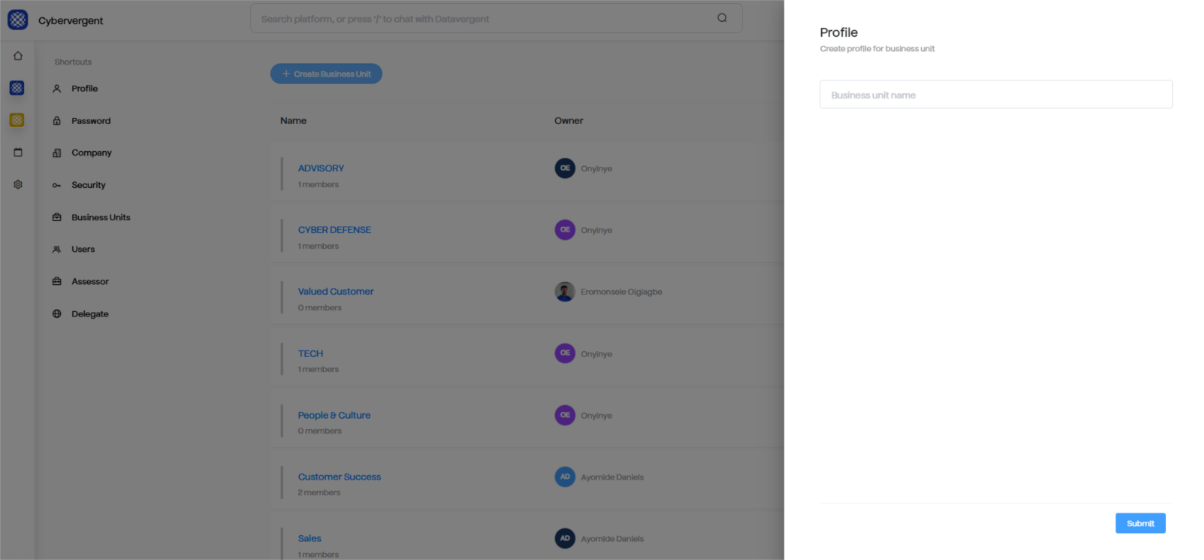Select Business Units in the sidebar
Image resolution: width=1204 pixels, height=560 pixels.
[100, 217]
